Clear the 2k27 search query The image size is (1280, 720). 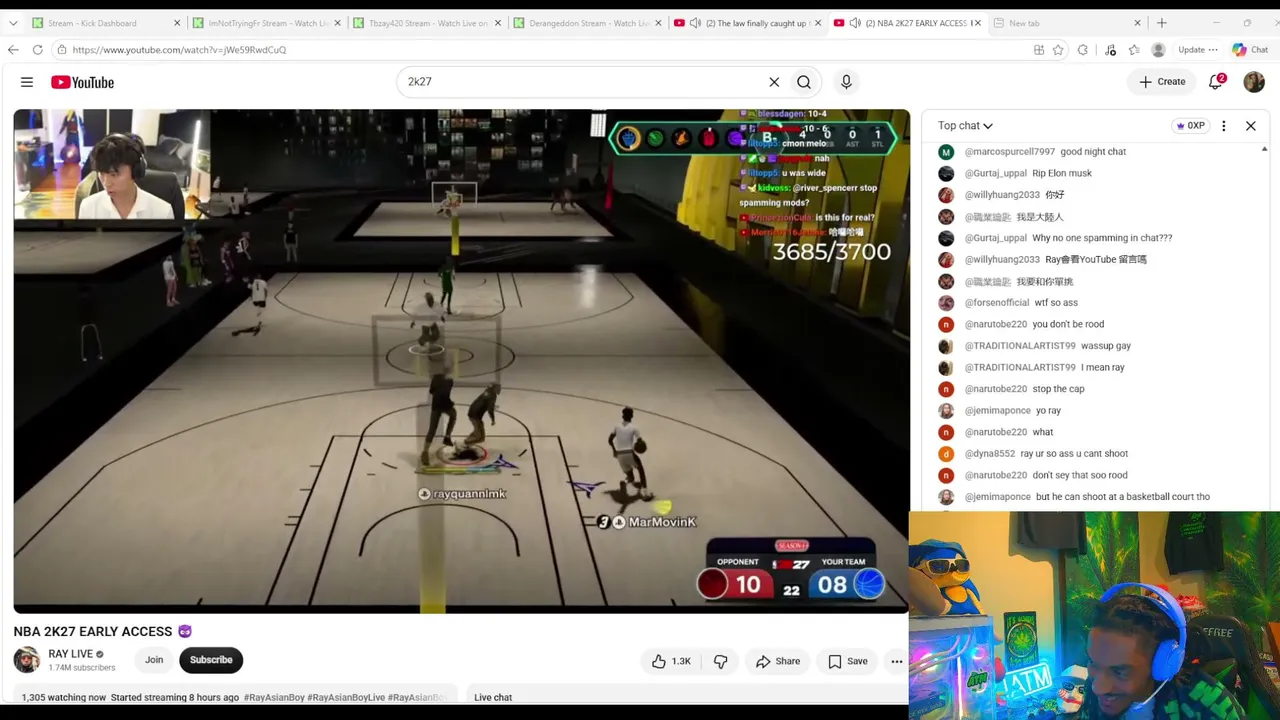point(774,82)
